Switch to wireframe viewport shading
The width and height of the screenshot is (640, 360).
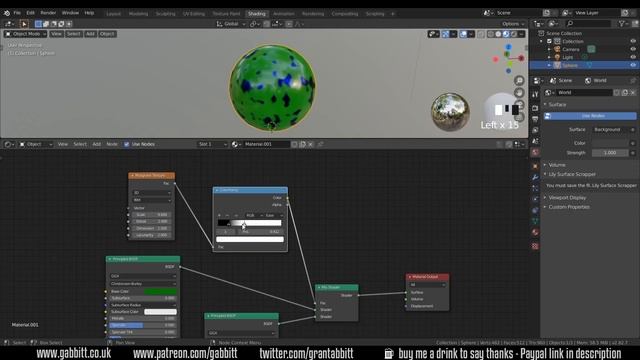coord(491,34)
